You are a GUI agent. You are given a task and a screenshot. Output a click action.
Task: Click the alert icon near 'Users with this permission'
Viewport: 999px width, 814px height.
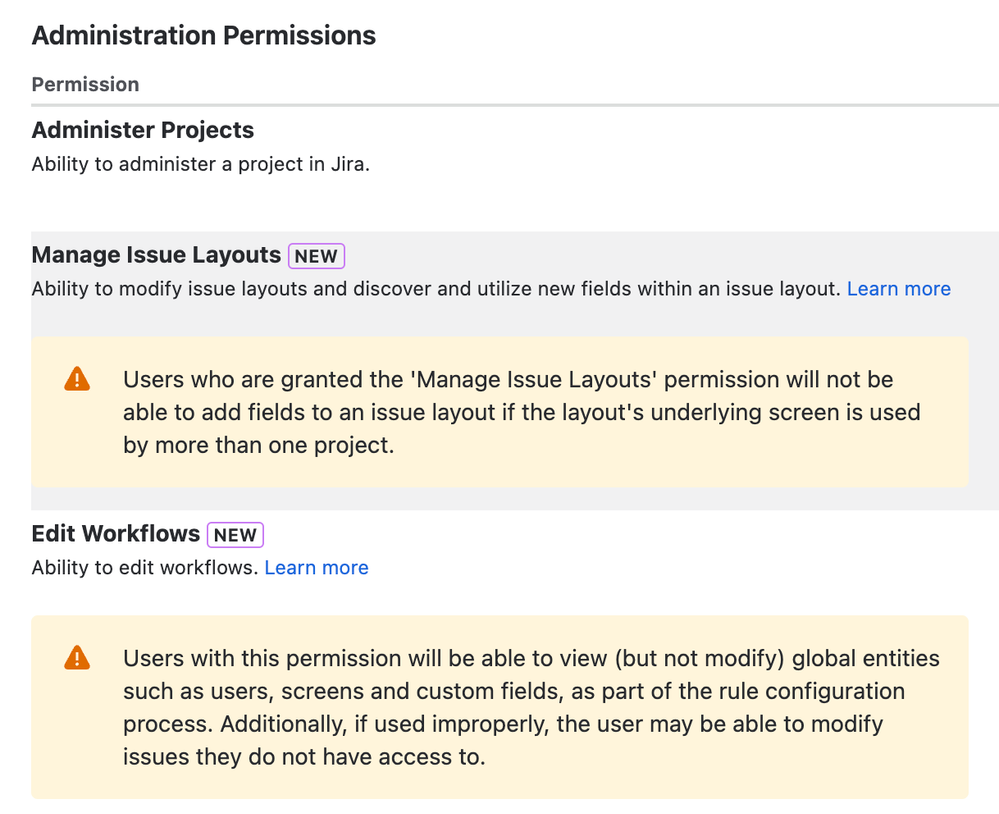pos(77,657)
